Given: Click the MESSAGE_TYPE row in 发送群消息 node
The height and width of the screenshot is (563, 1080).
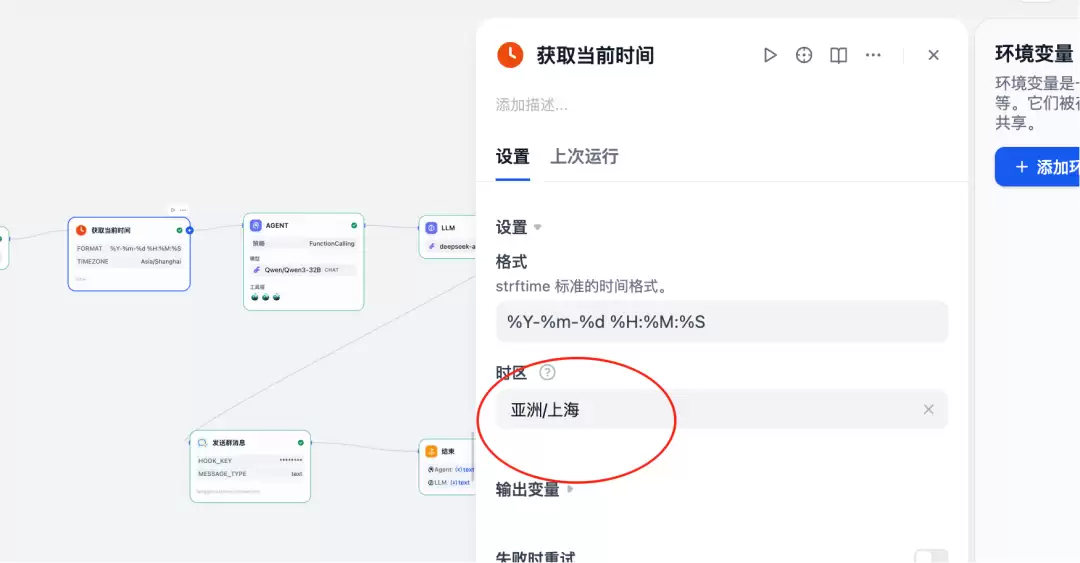Looking at the screenshot, I should tap(250, 474).
